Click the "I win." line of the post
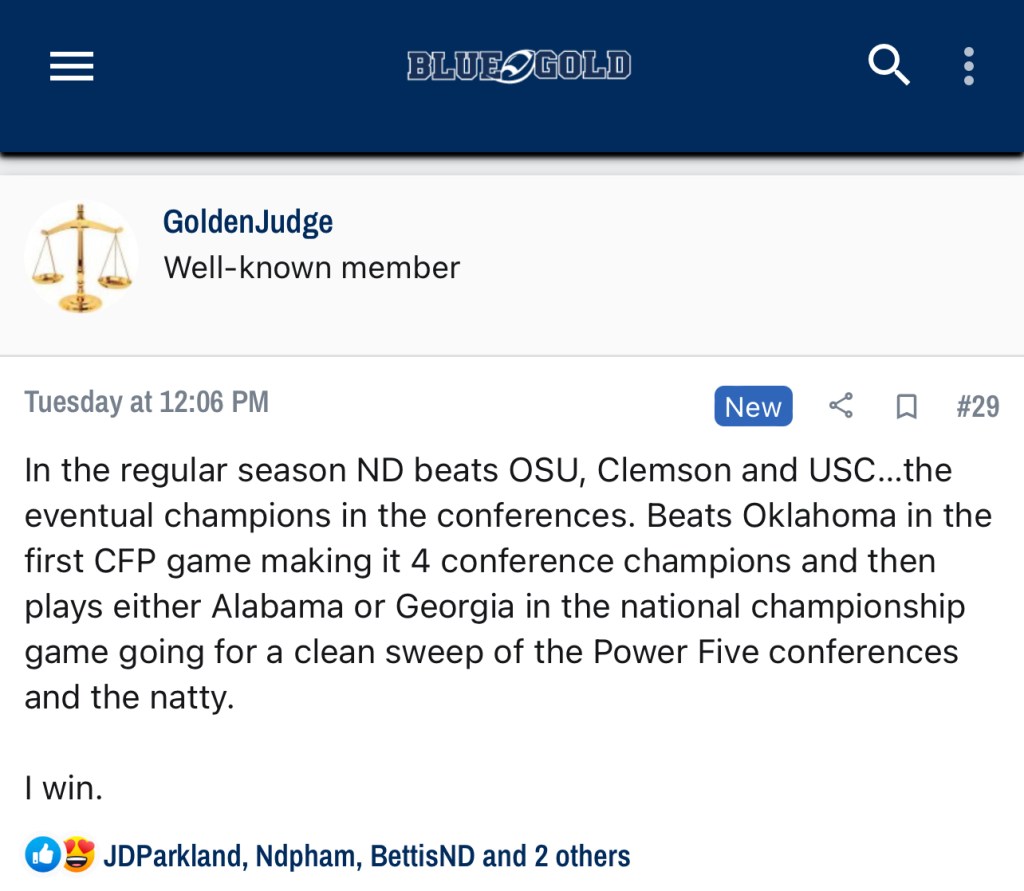 coord(64,789)
